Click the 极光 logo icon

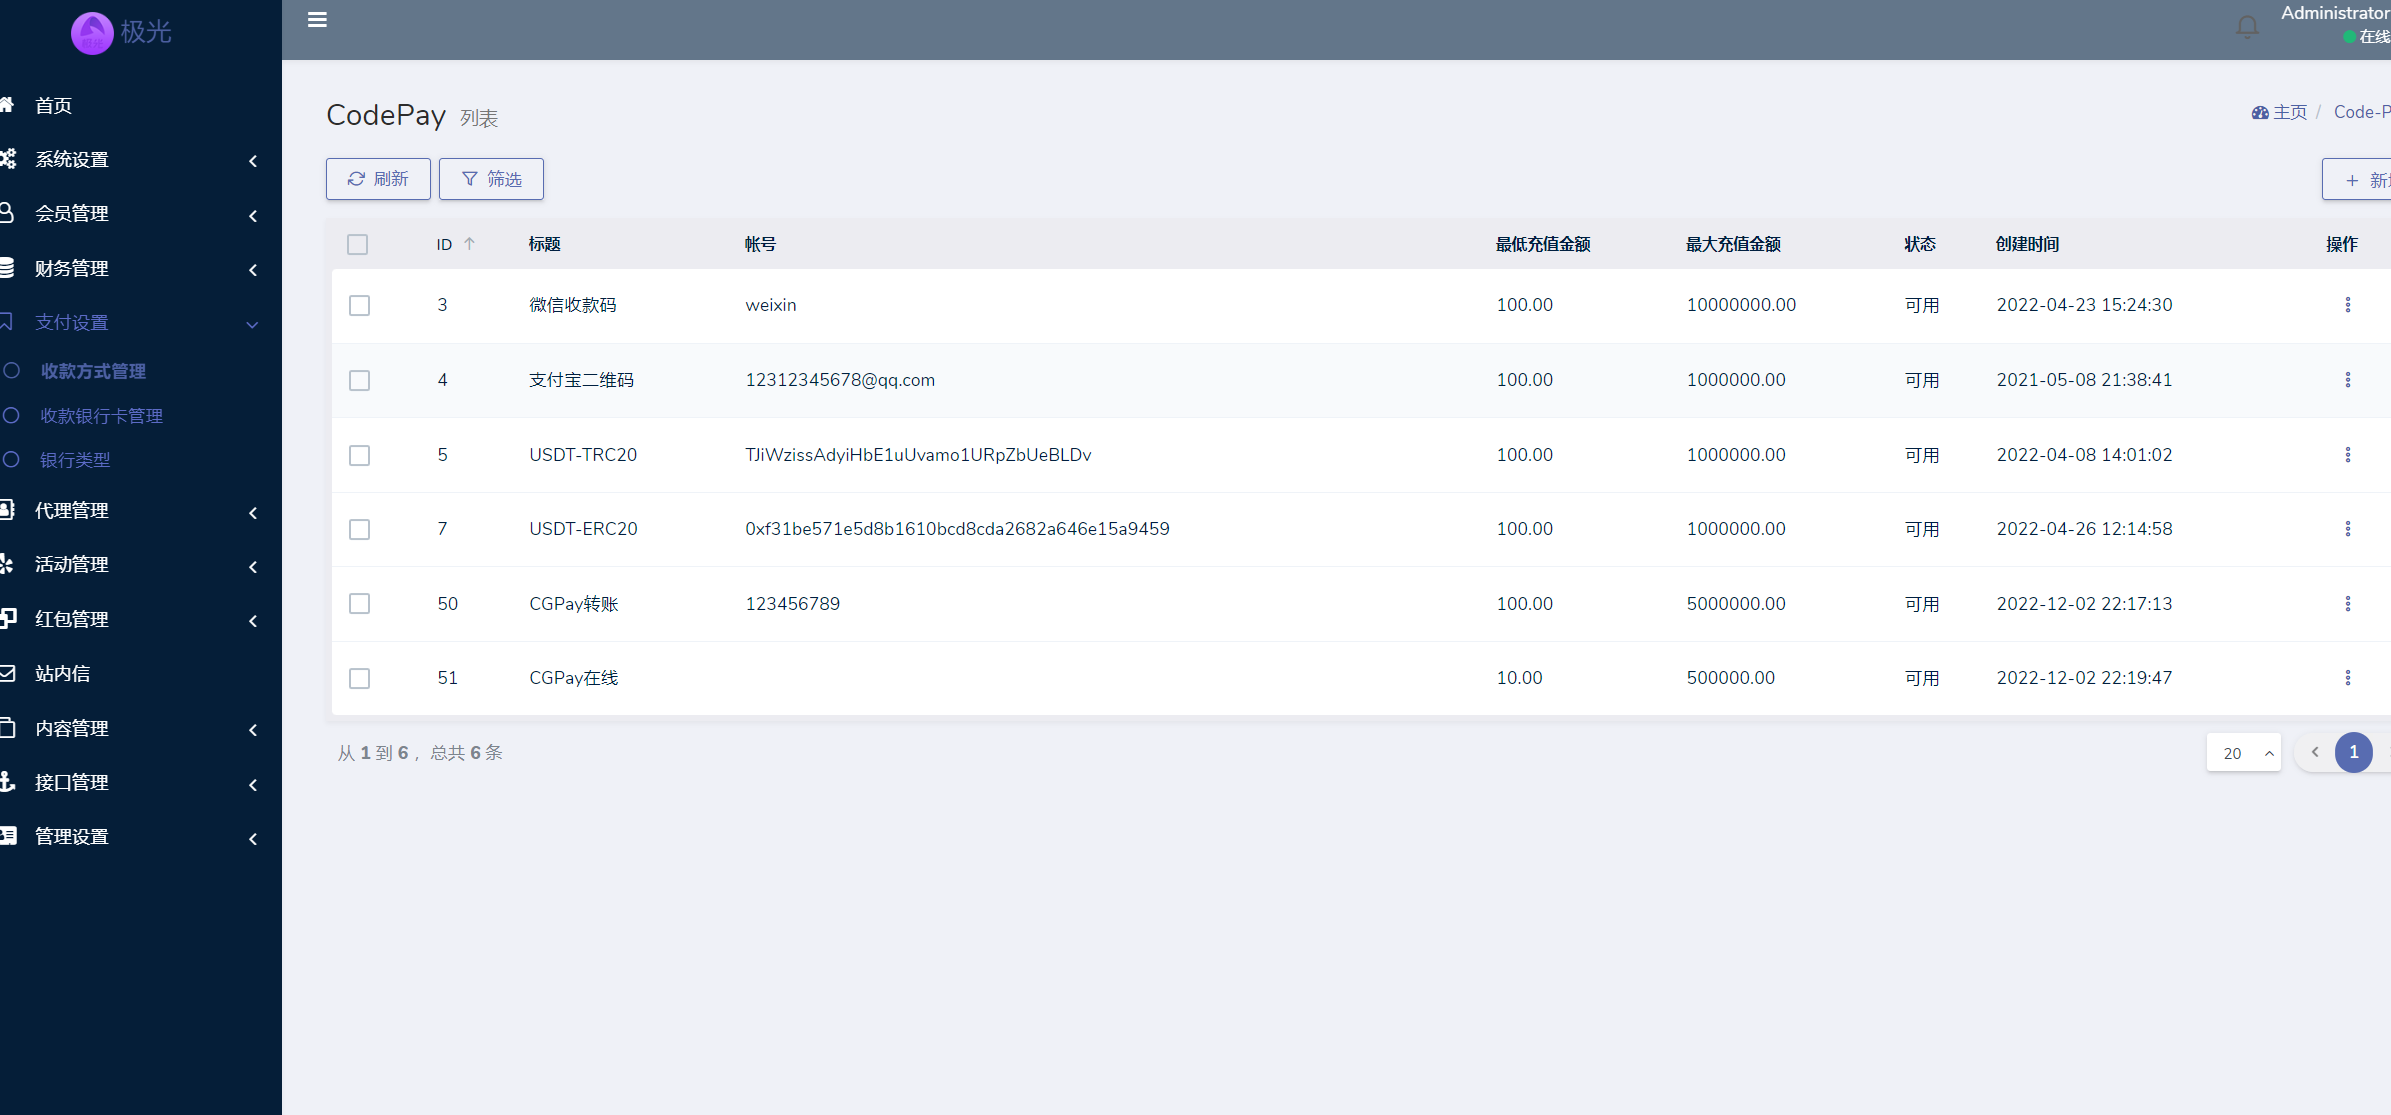(x=92, y=33)
